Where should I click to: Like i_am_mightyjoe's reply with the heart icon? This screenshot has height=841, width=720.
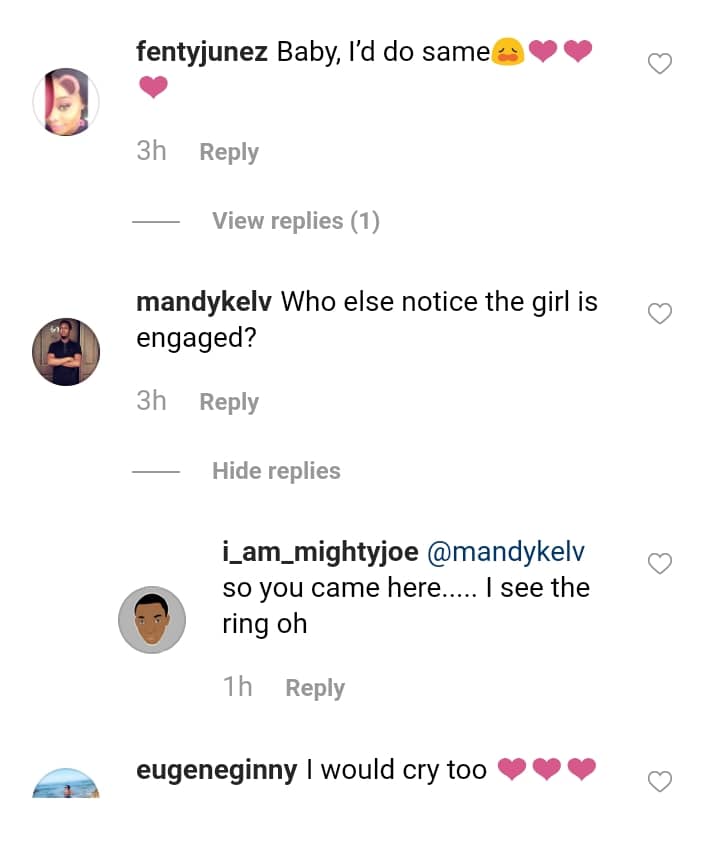660,564
